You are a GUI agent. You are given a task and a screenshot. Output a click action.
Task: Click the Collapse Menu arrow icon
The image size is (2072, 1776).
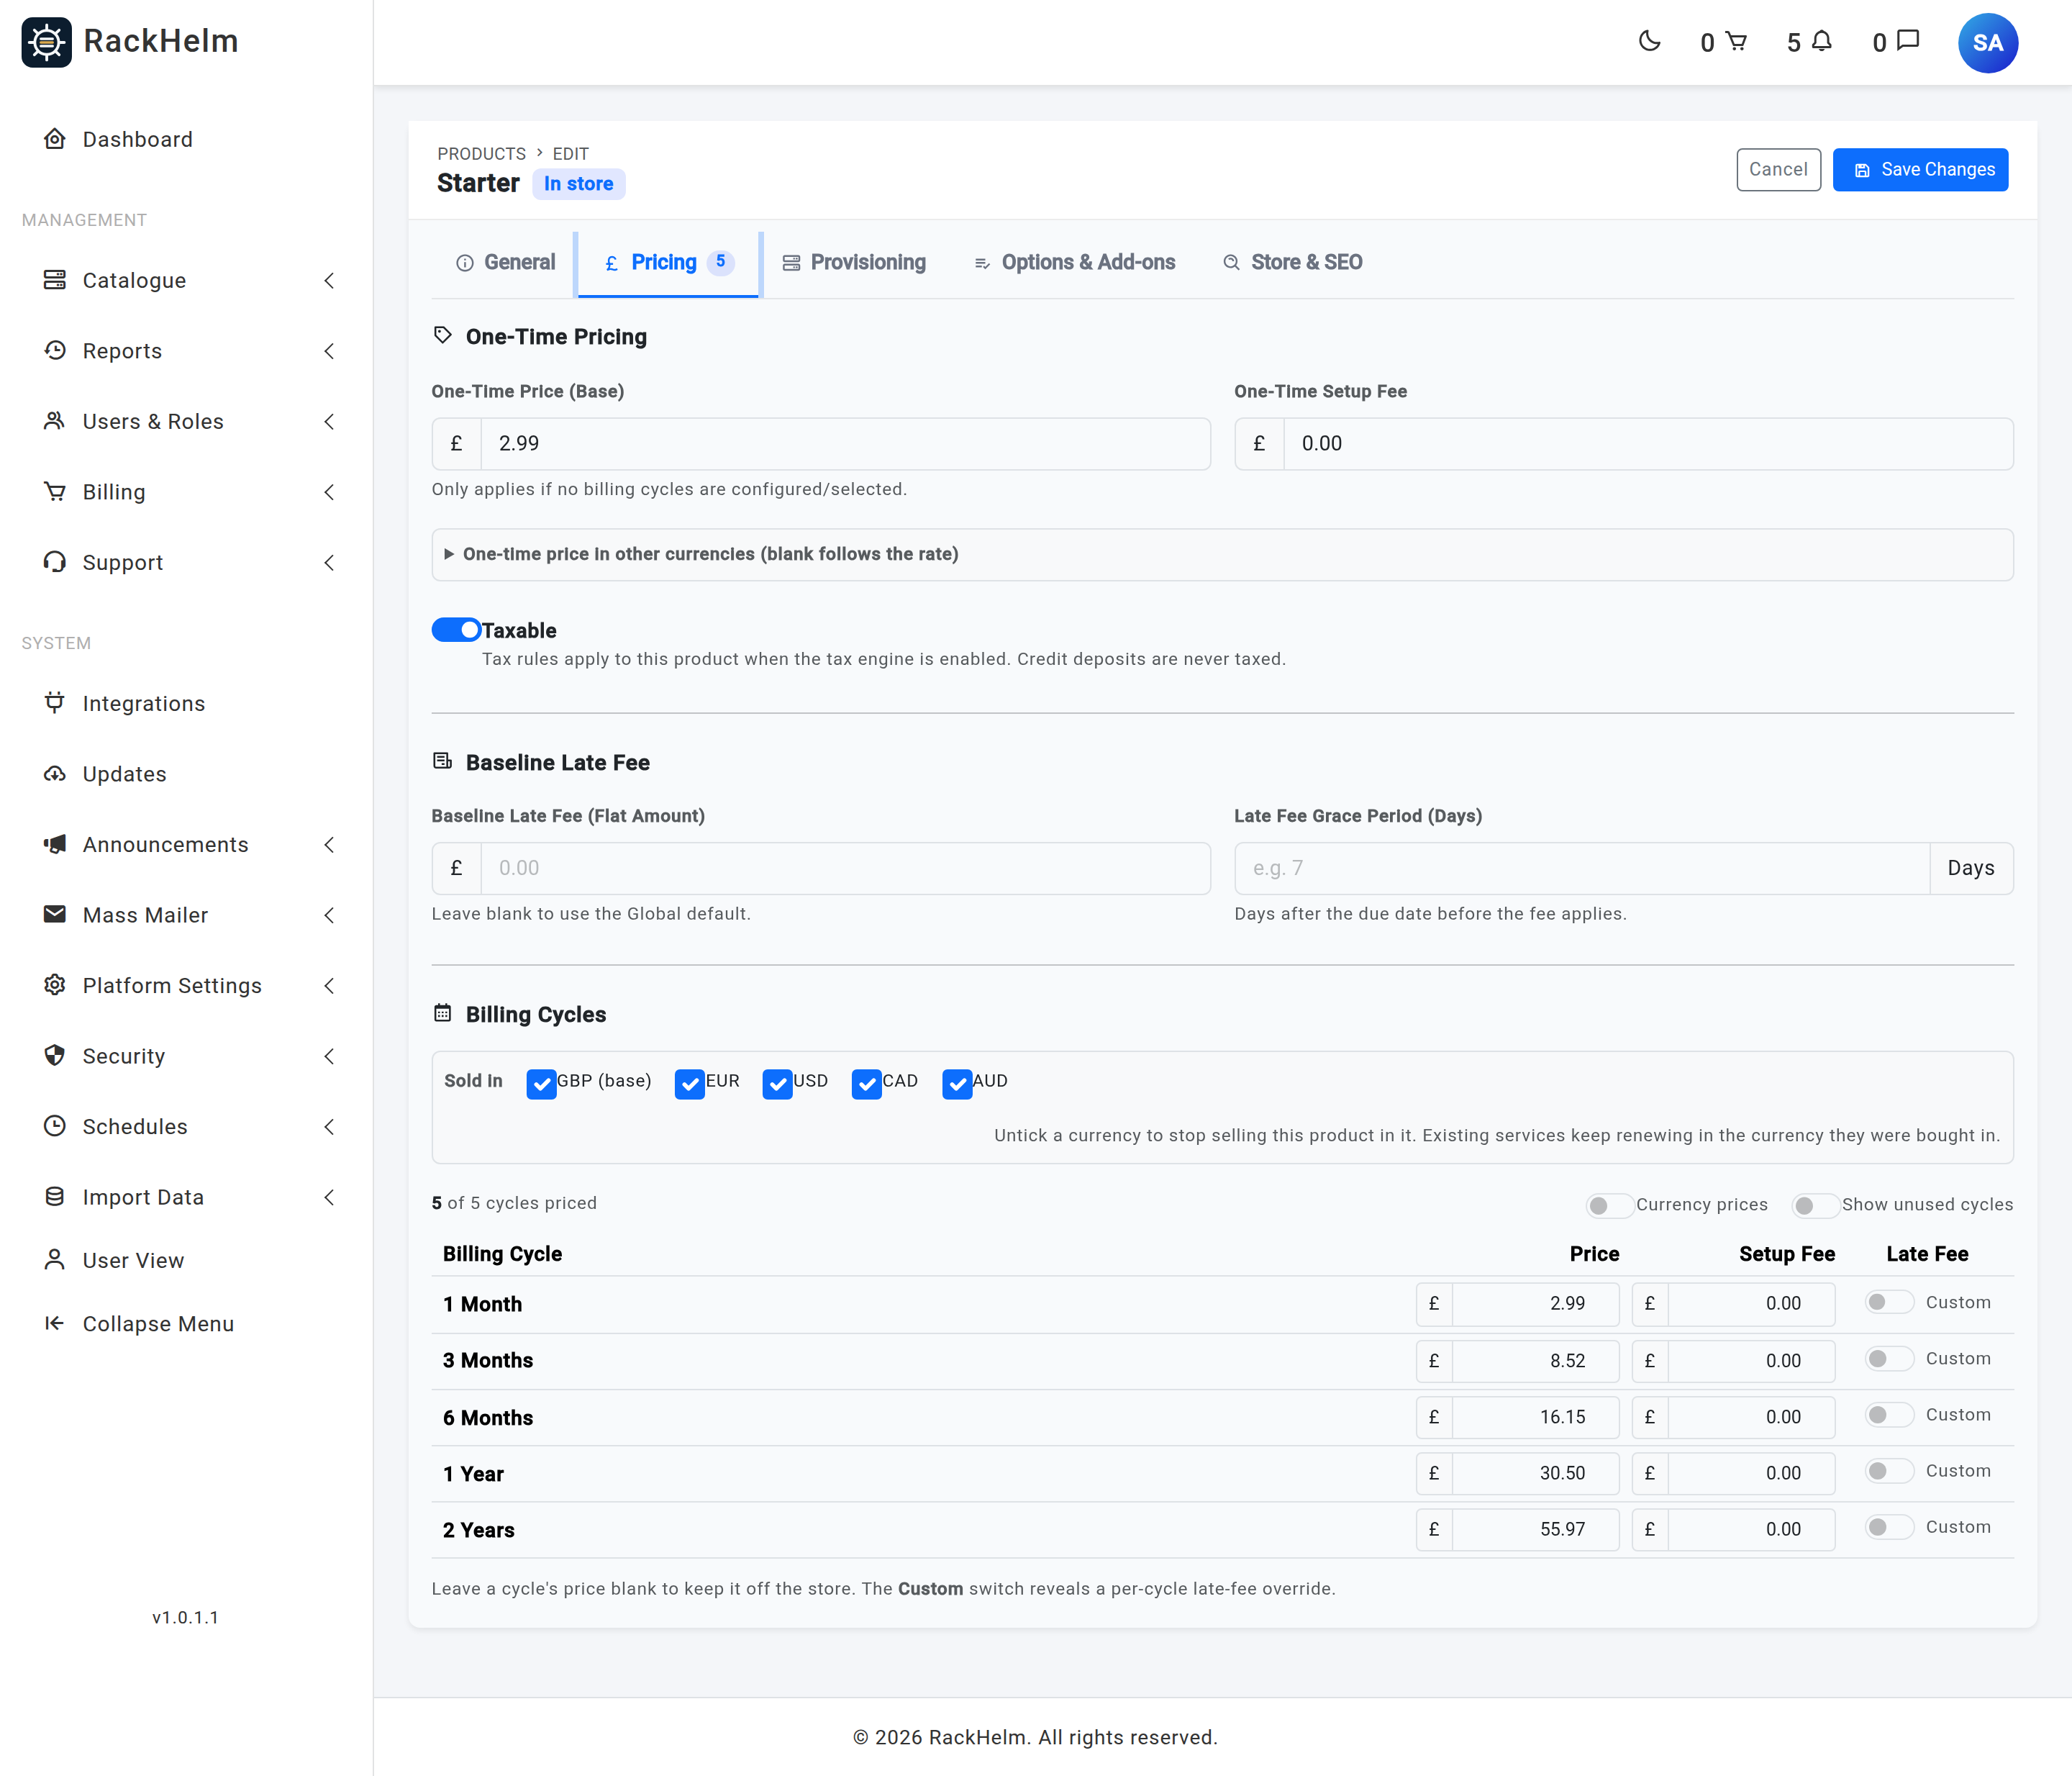click(55, 1323)
